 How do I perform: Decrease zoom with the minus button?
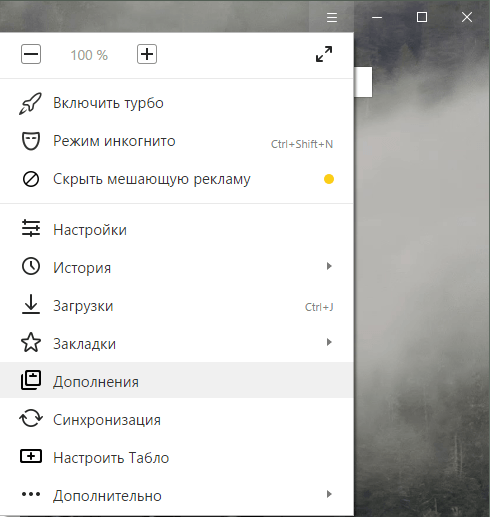tap(31, 54)
